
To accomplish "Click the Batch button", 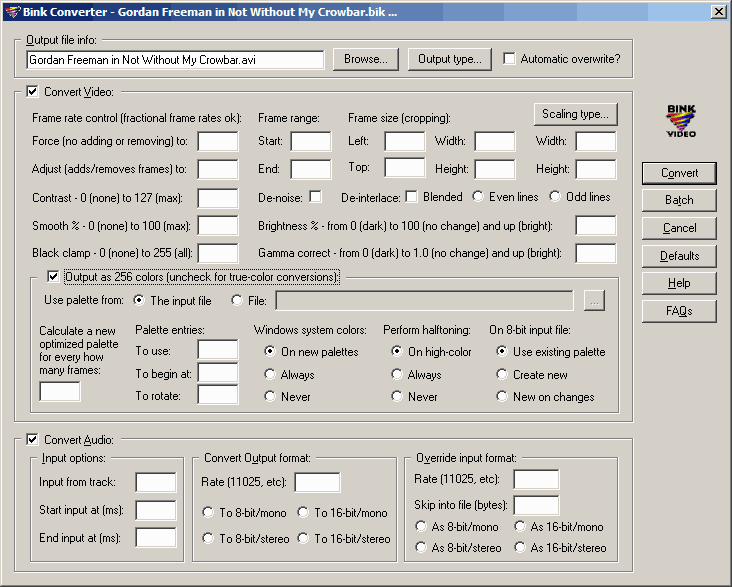I will coord(679,200).
